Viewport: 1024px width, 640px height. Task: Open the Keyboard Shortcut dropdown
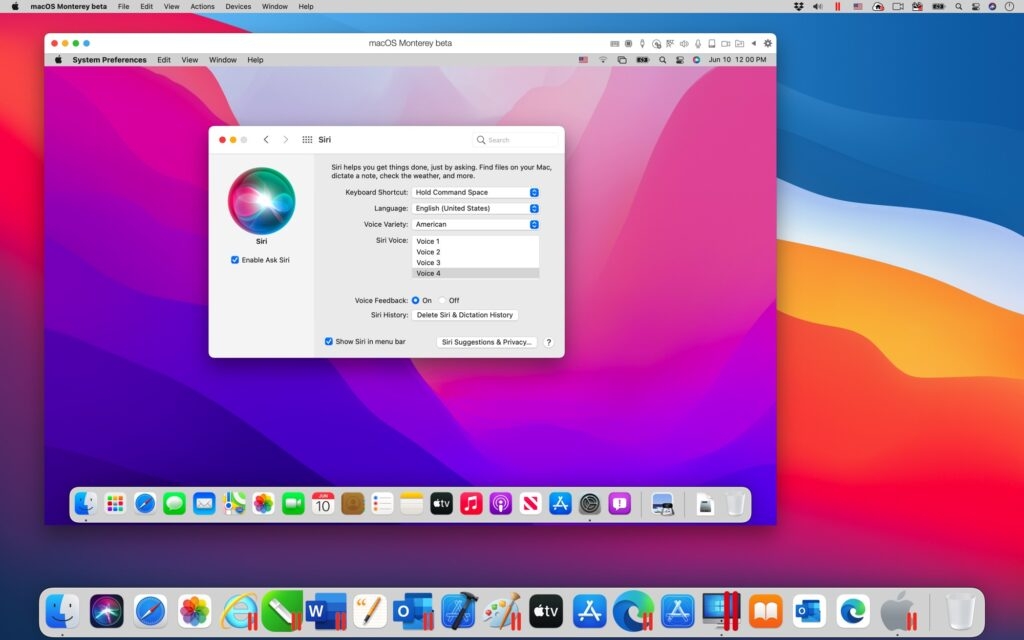pos(476,191)
